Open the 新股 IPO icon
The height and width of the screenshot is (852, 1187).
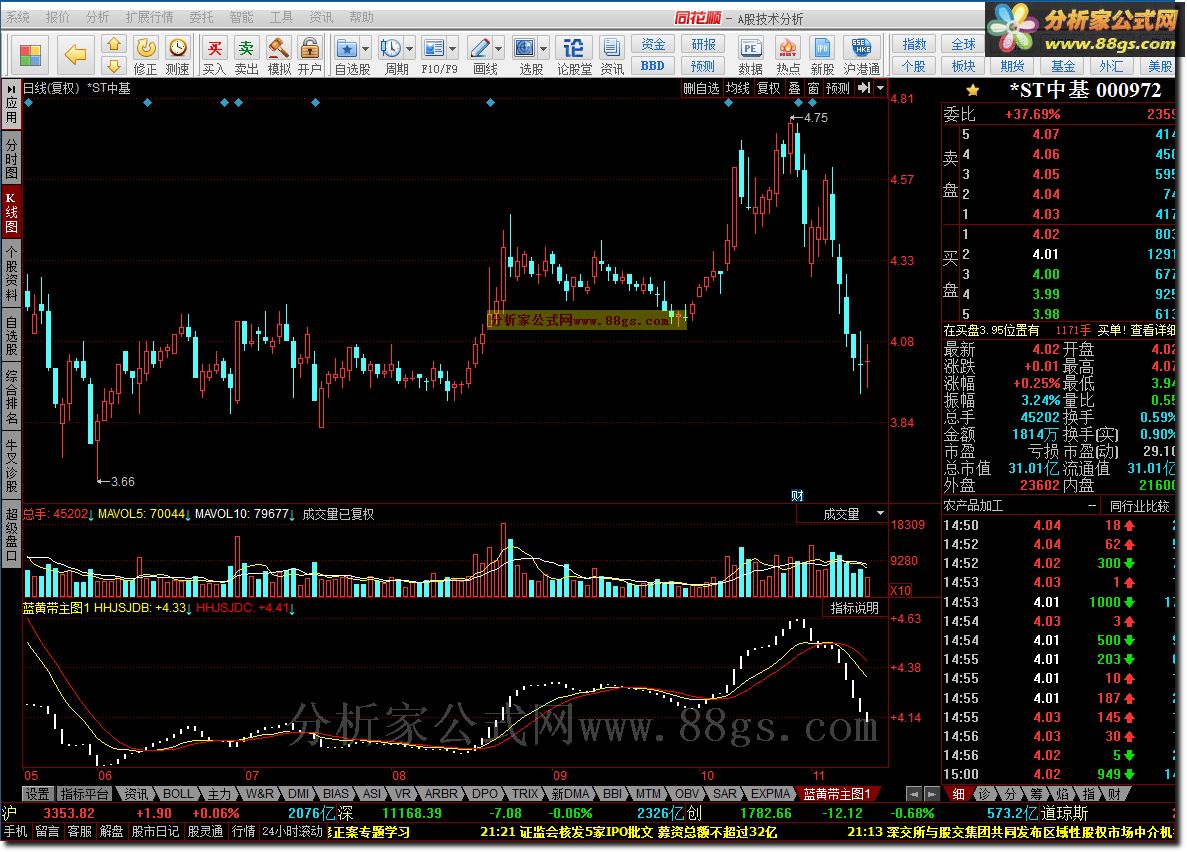click(822, 49)
